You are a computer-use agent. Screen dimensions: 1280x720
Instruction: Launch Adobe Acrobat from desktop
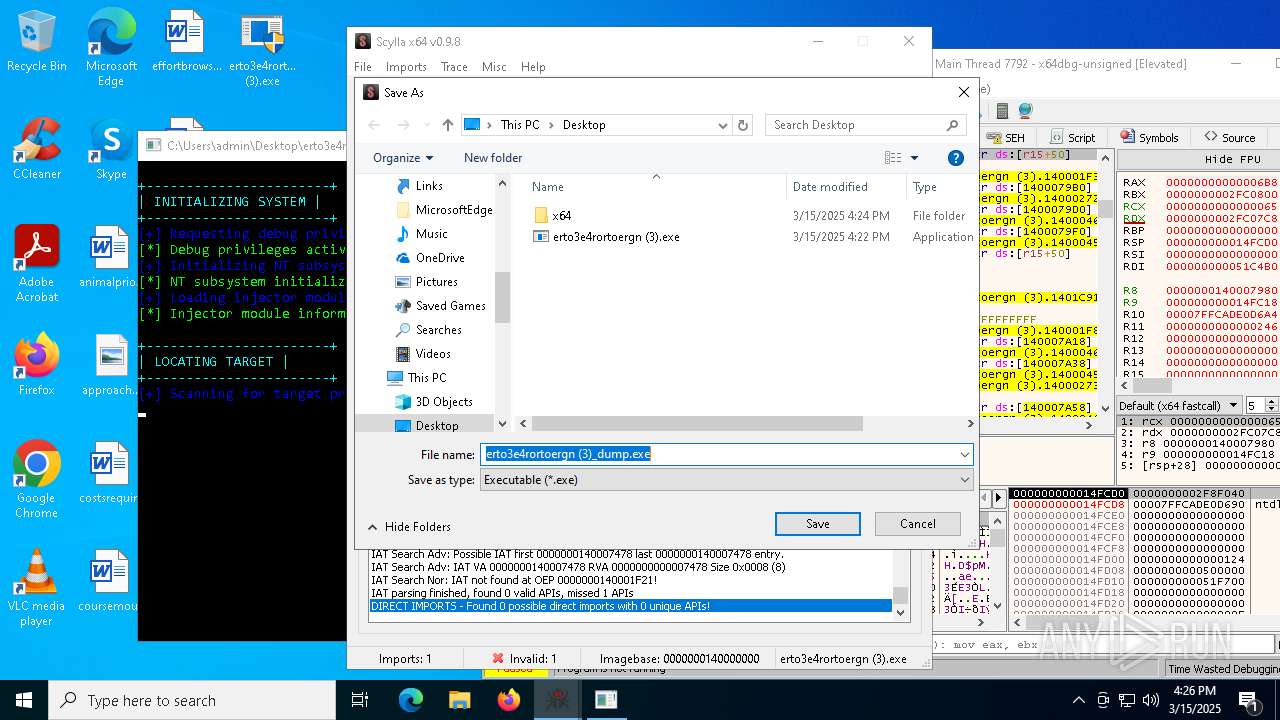(x=36, y=264)
